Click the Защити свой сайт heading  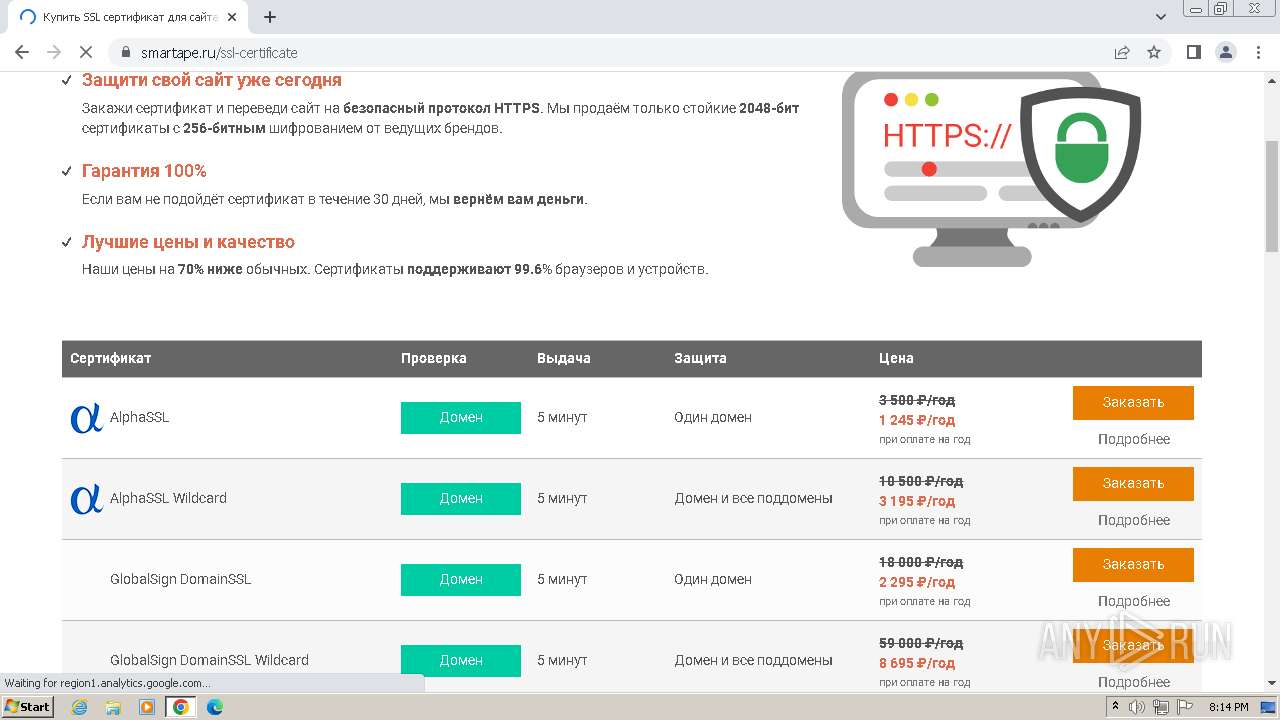[211, 80]
